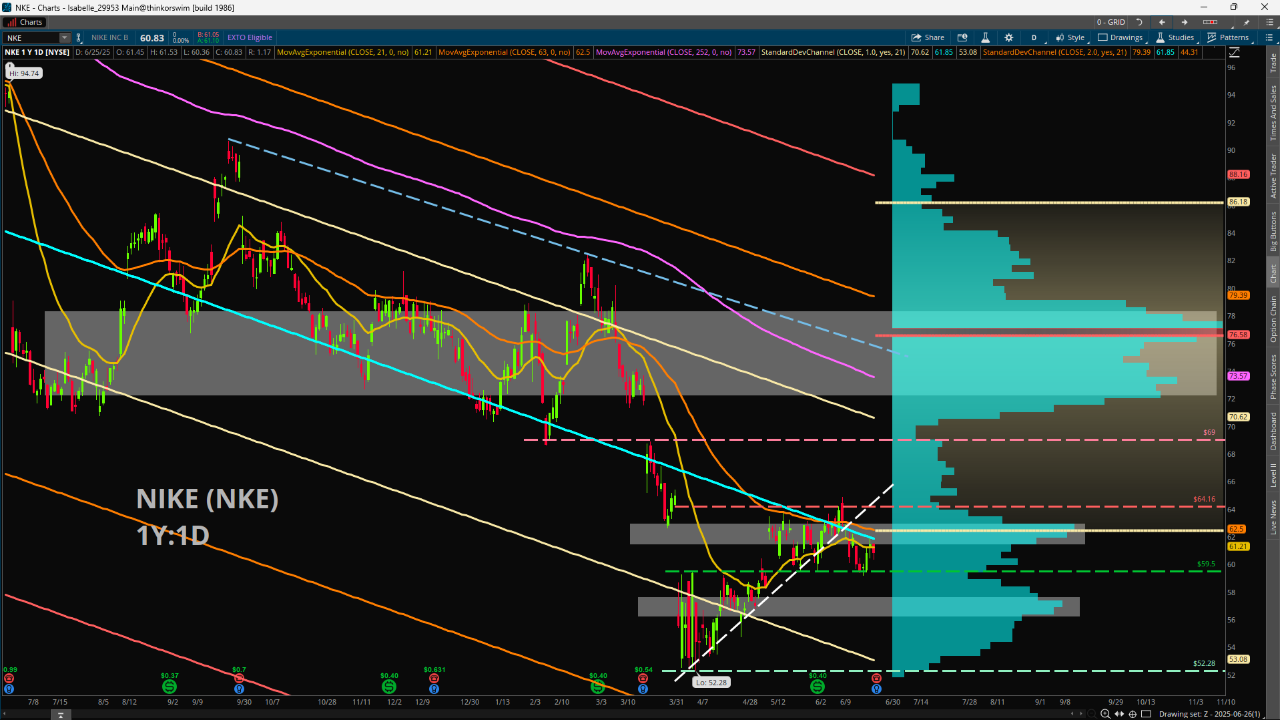Click the 0 - GRID layout selector
The image size is (1280, 720).
[1110, 22]
